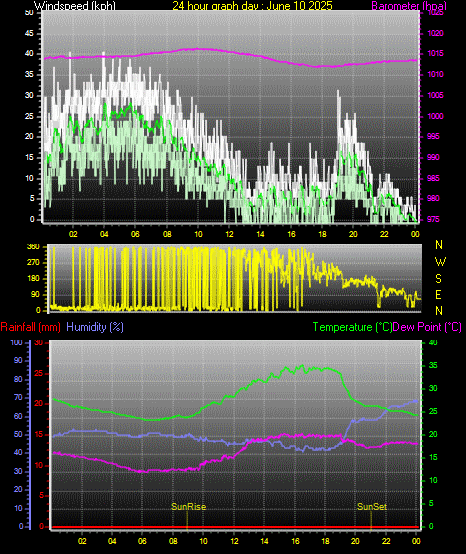Click the 270 wind direction degree value
The image size is (466, 554).
click(x=33, y=263)
